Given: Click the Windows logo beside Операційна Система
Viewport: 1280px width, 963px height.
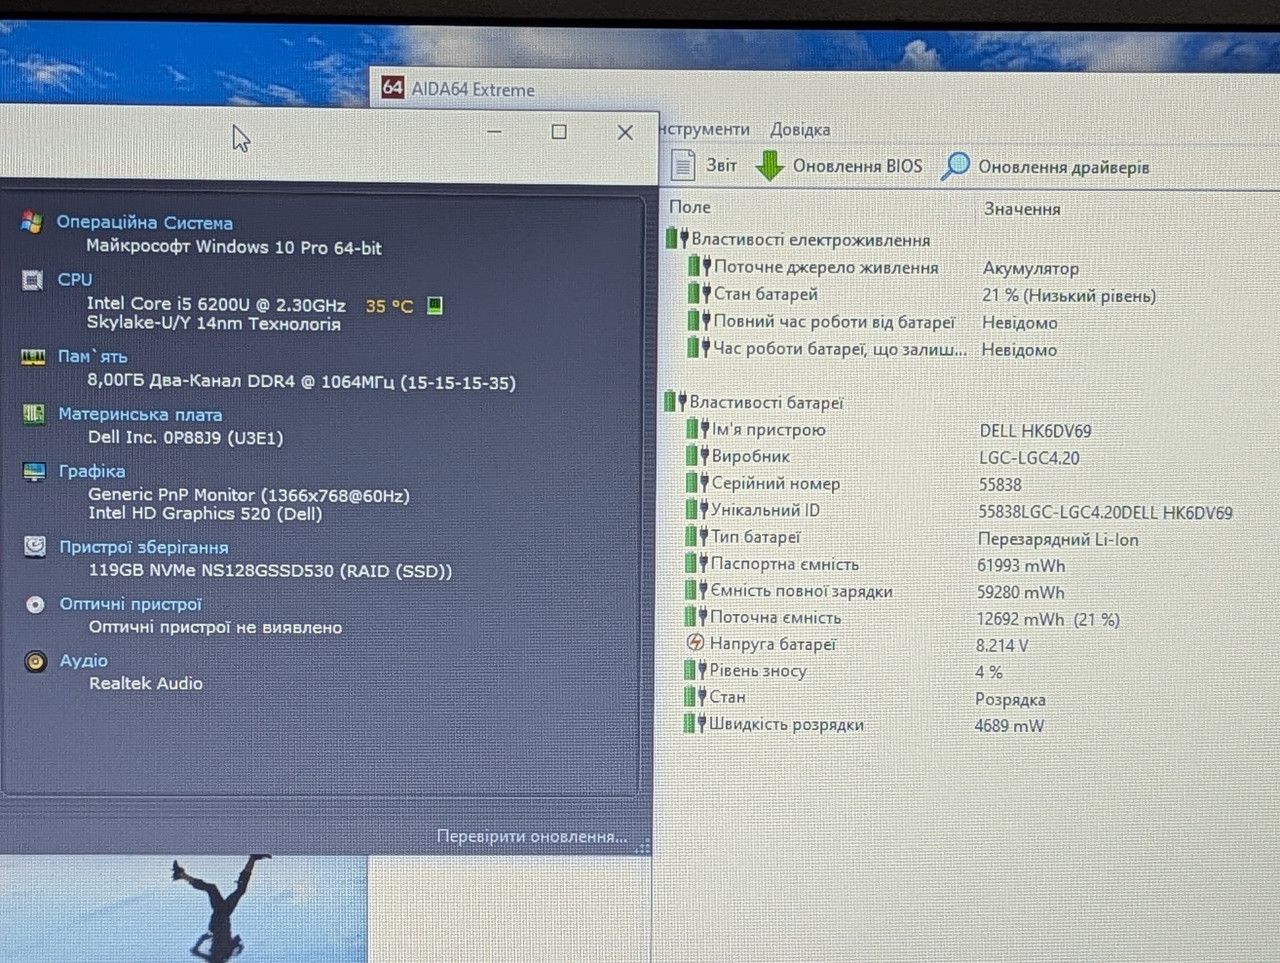Looking at the screenshot, I should [32, 222].
